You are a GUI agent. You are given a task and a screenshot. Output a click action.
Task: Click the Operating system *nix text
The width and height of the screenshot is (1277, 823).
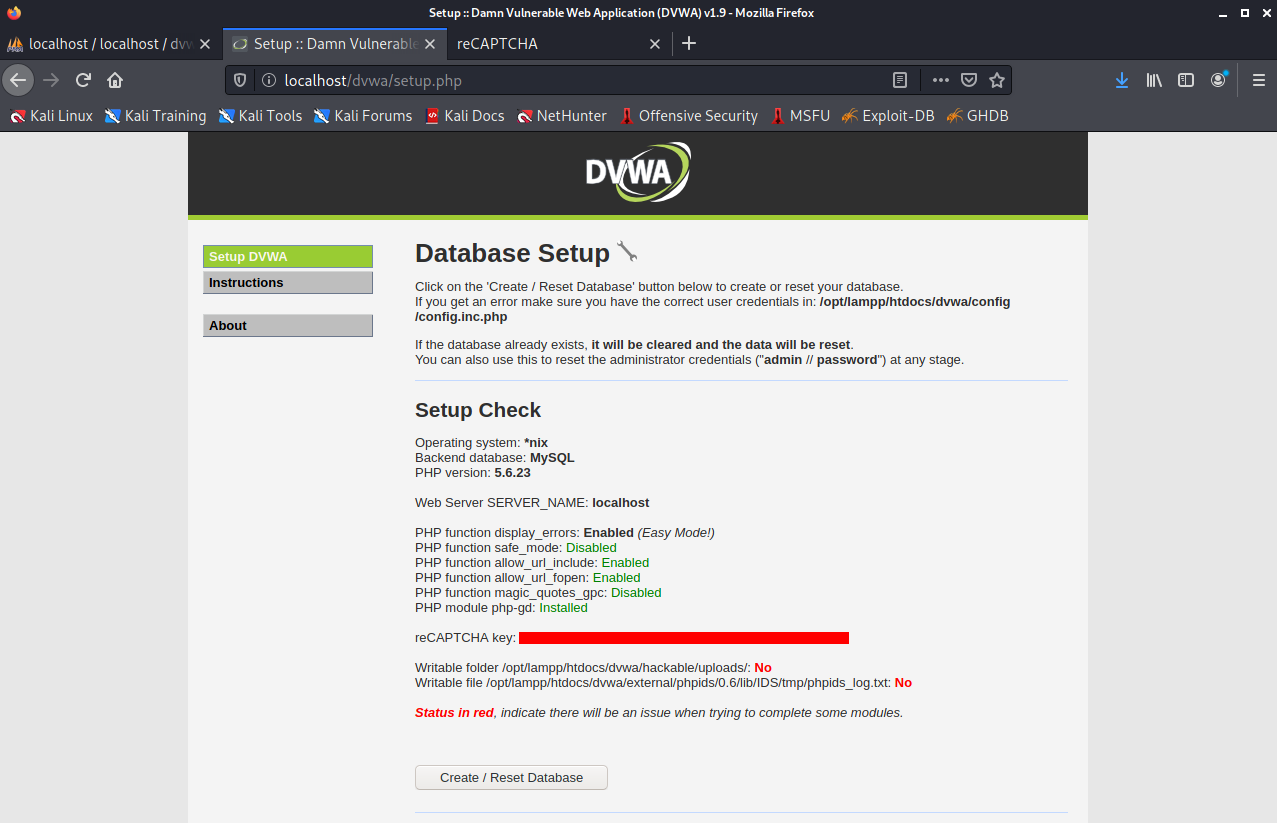(481, 443)
